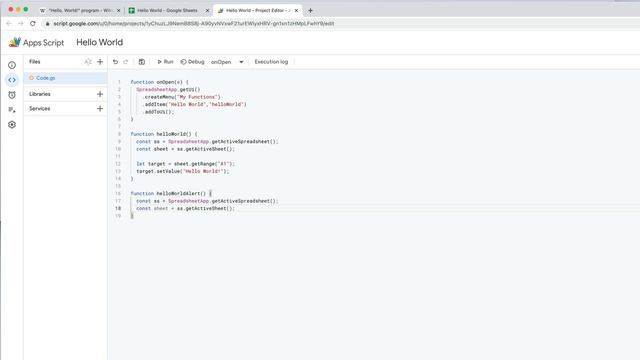Open the Triggers alarm clock icon

point(12,95)
